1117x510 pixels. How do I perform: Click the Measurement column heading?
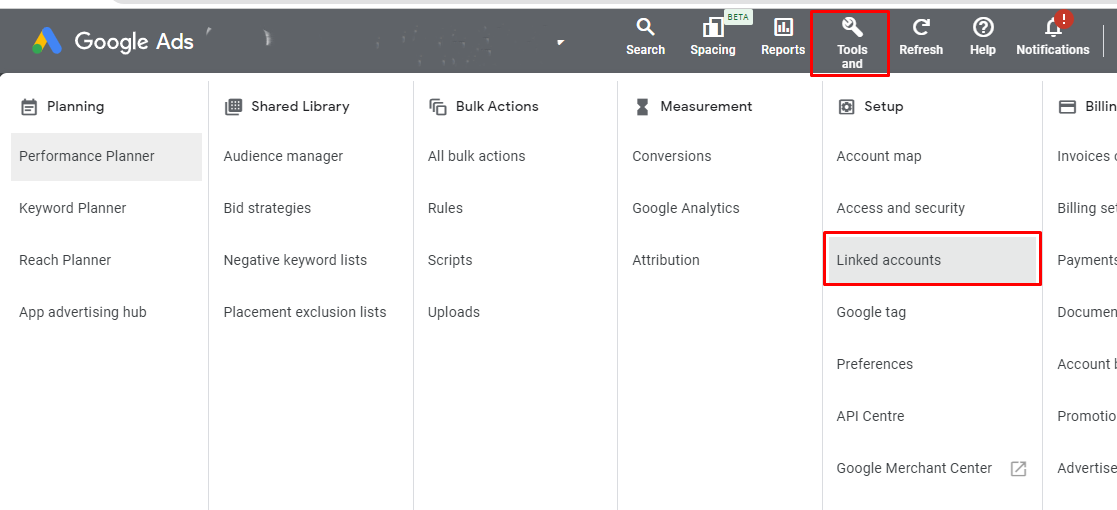click(706, 106)
